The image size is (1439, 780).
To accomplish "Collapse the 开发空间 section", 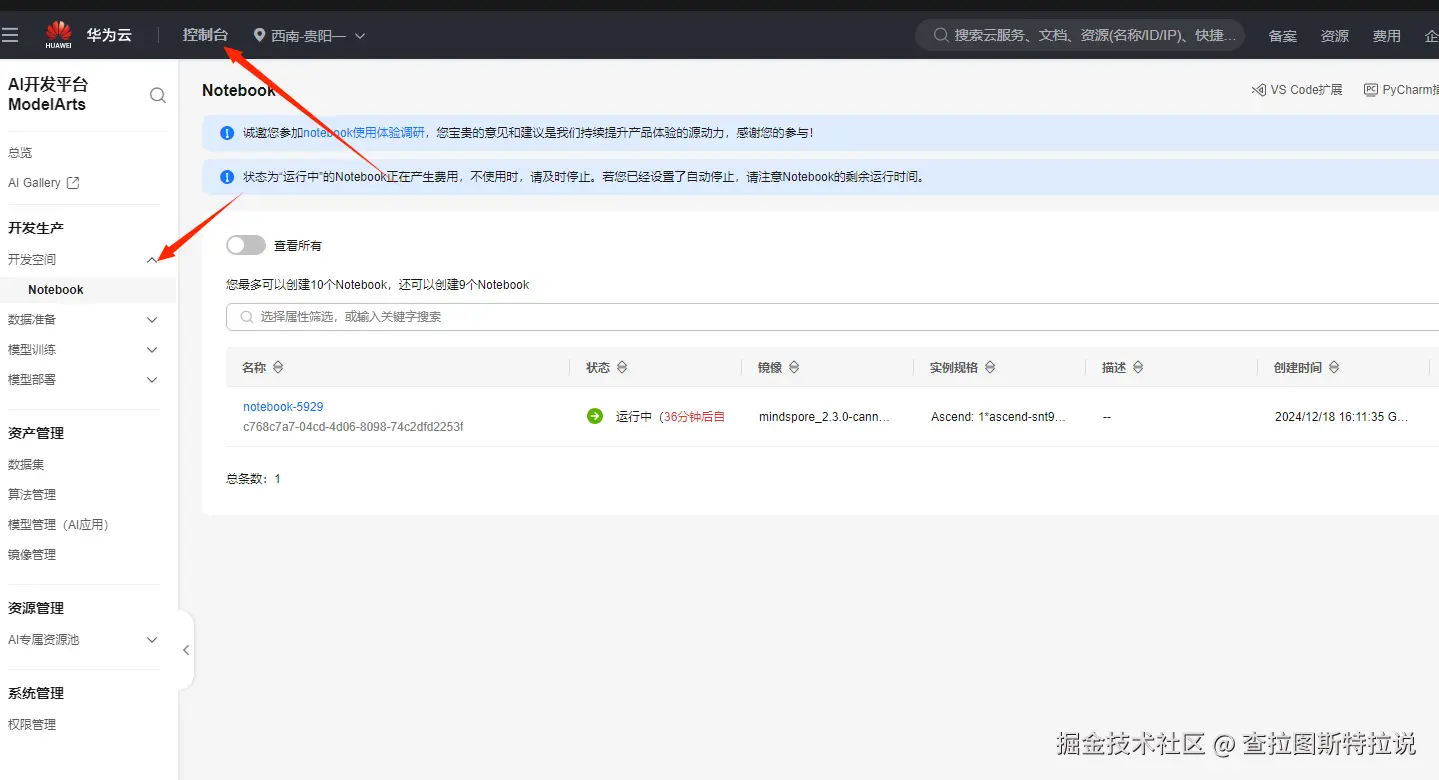I will [x=152, y=260].
